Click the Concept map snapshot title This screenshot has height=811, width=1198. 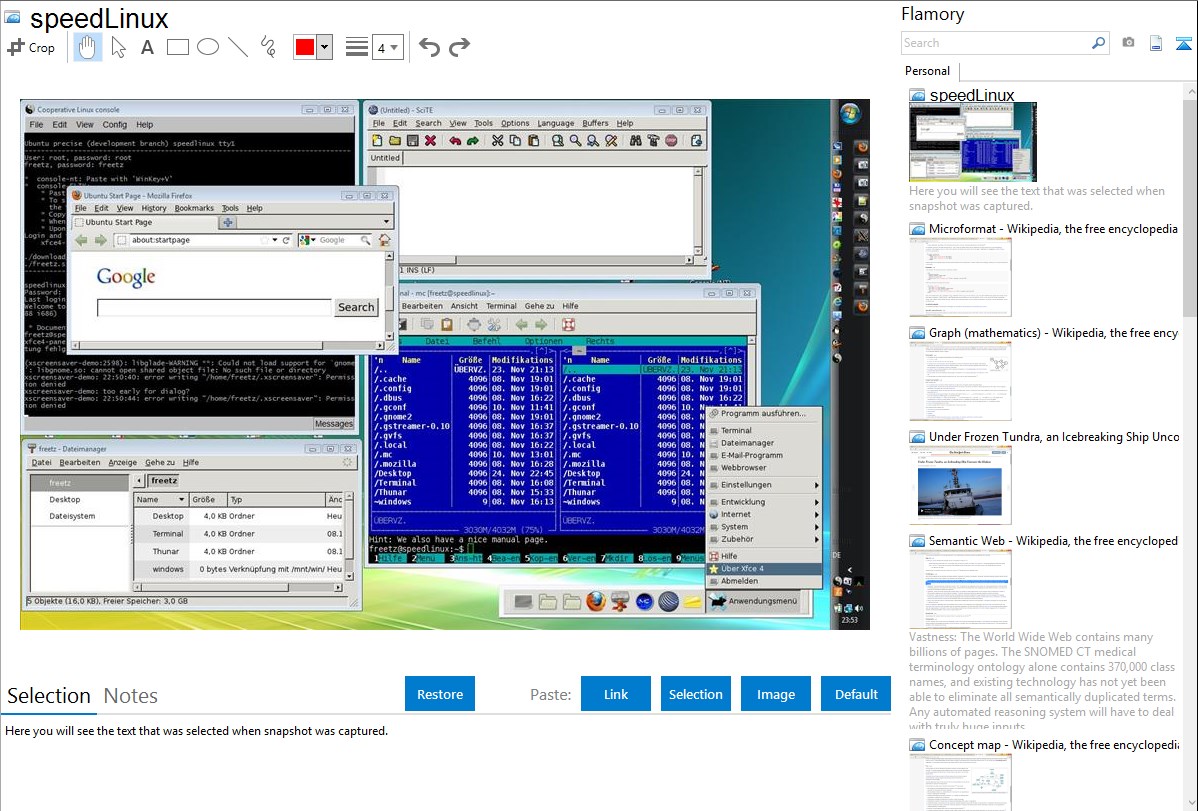tap(1053, 745)
